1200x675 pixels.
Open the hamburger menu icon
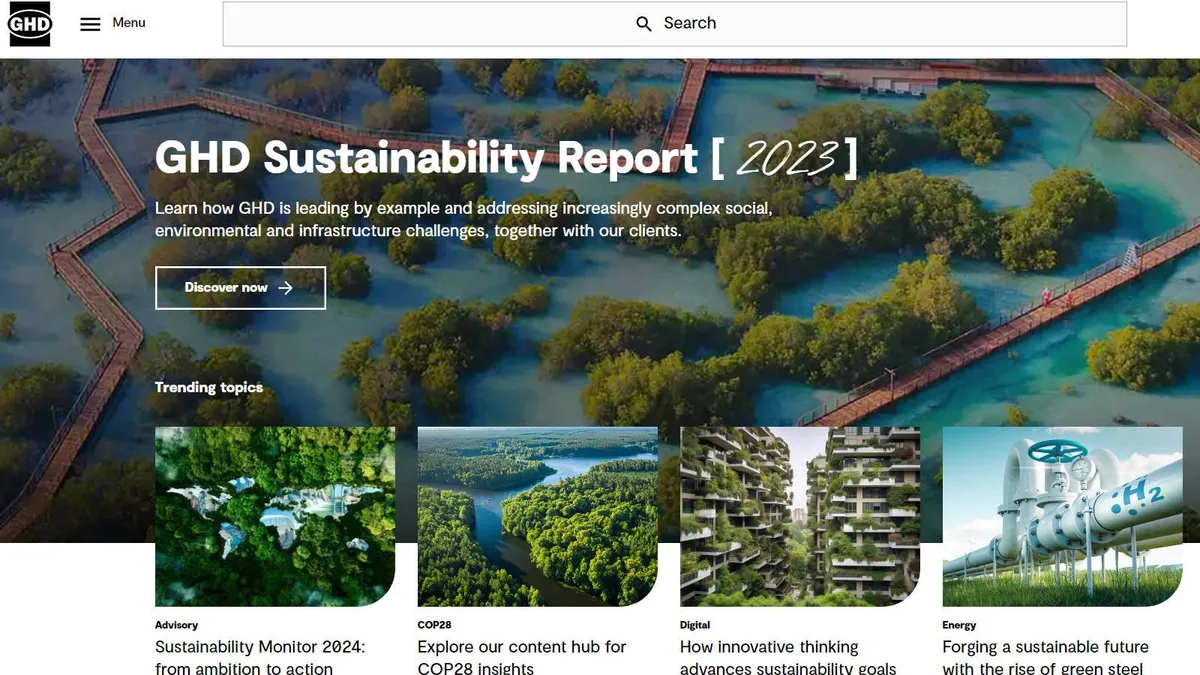91,24
